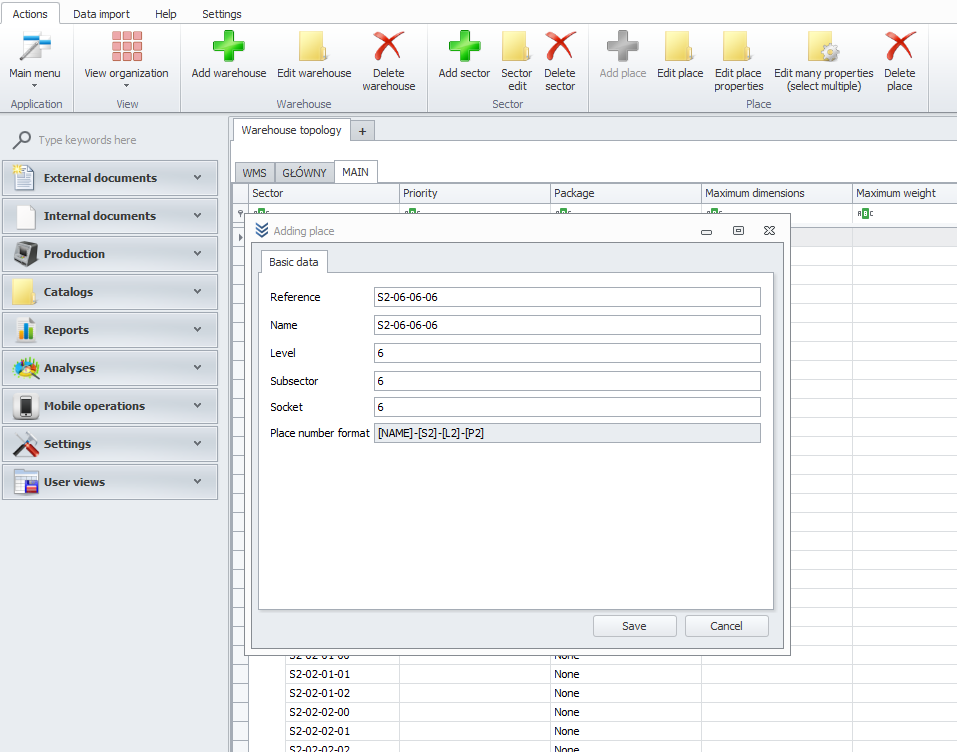
Task: Open the Main menu ribbon icon
Action: point(35,47)
